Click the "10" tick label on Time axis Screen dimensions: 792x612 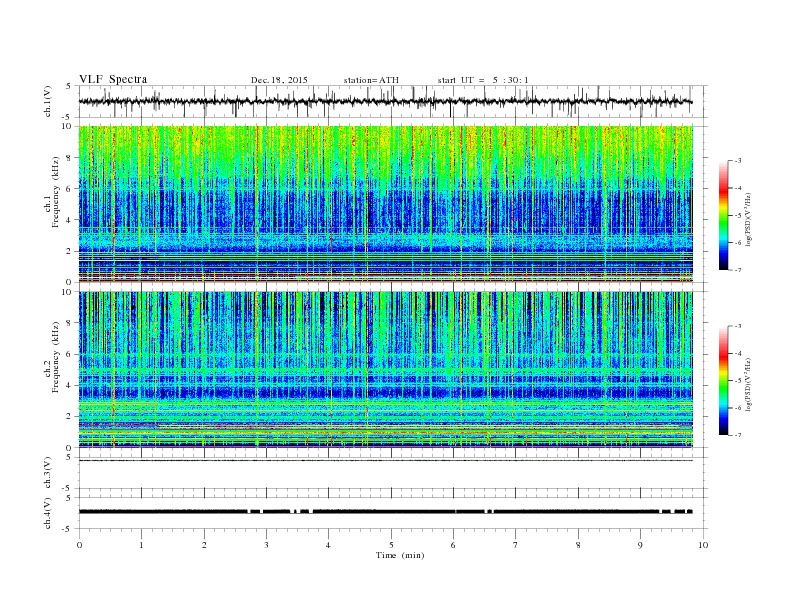703,545
